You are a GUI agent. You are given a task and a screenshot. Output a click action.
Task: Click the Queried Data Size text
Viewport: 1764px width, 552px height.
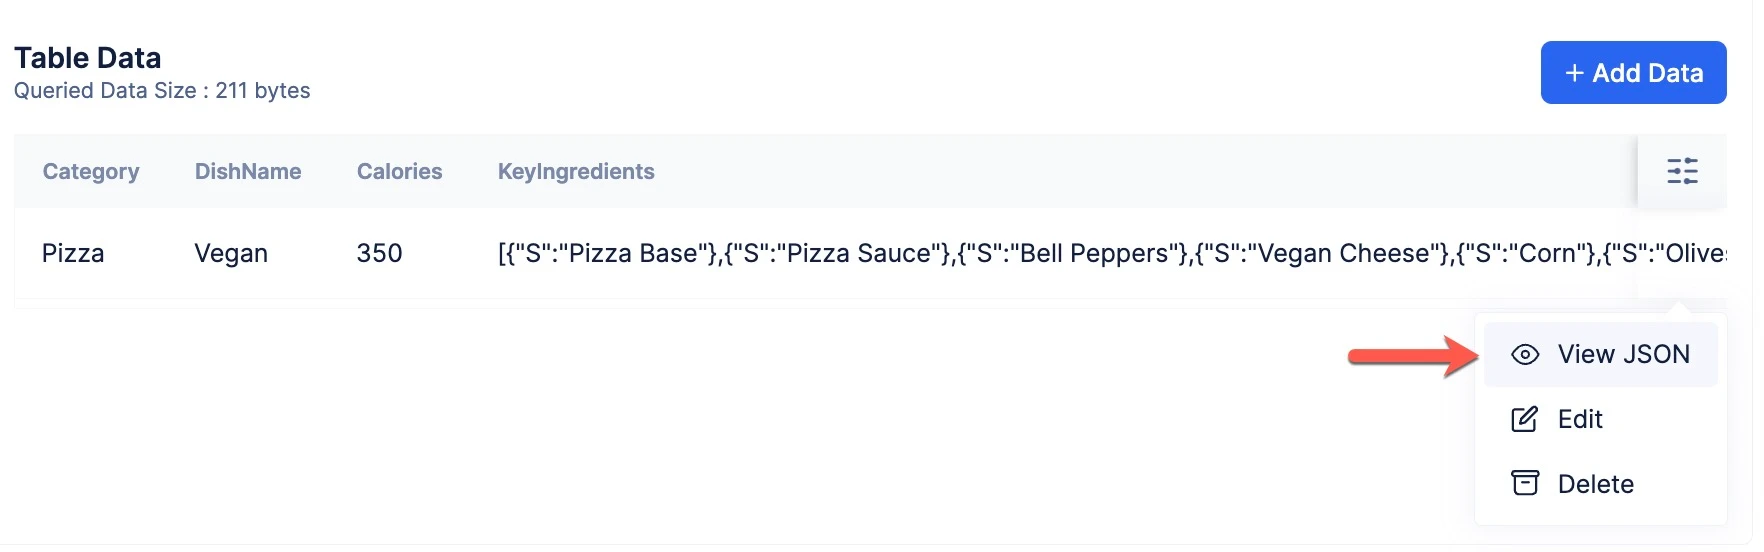162,91
